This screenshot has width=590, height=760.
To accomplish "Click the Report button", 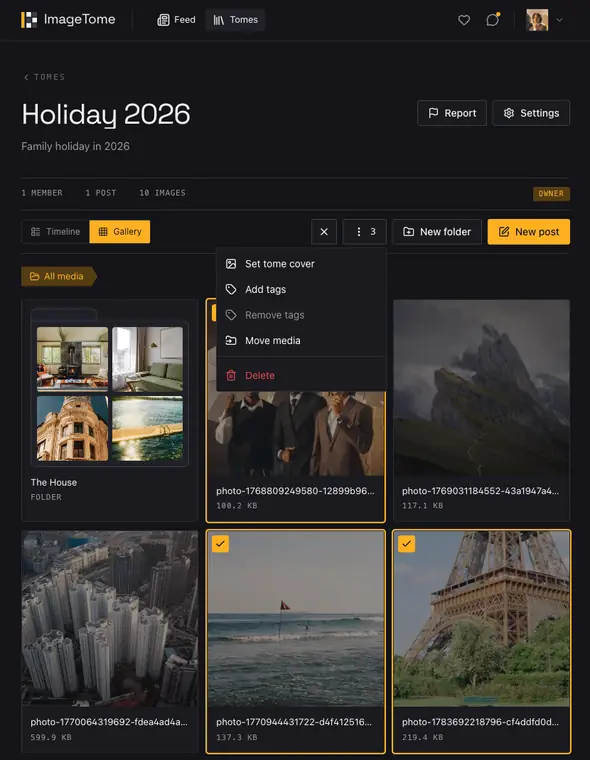I will pos(452,113).
